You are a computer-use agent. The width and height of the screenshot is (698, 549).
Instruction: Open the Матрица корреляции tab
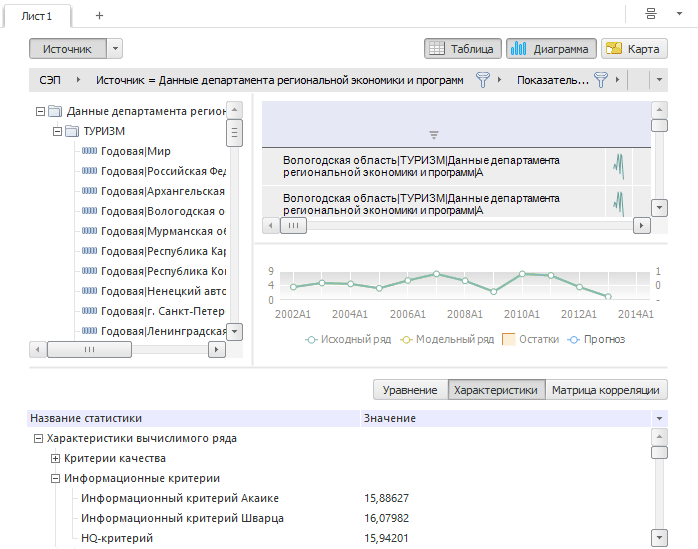608,390
